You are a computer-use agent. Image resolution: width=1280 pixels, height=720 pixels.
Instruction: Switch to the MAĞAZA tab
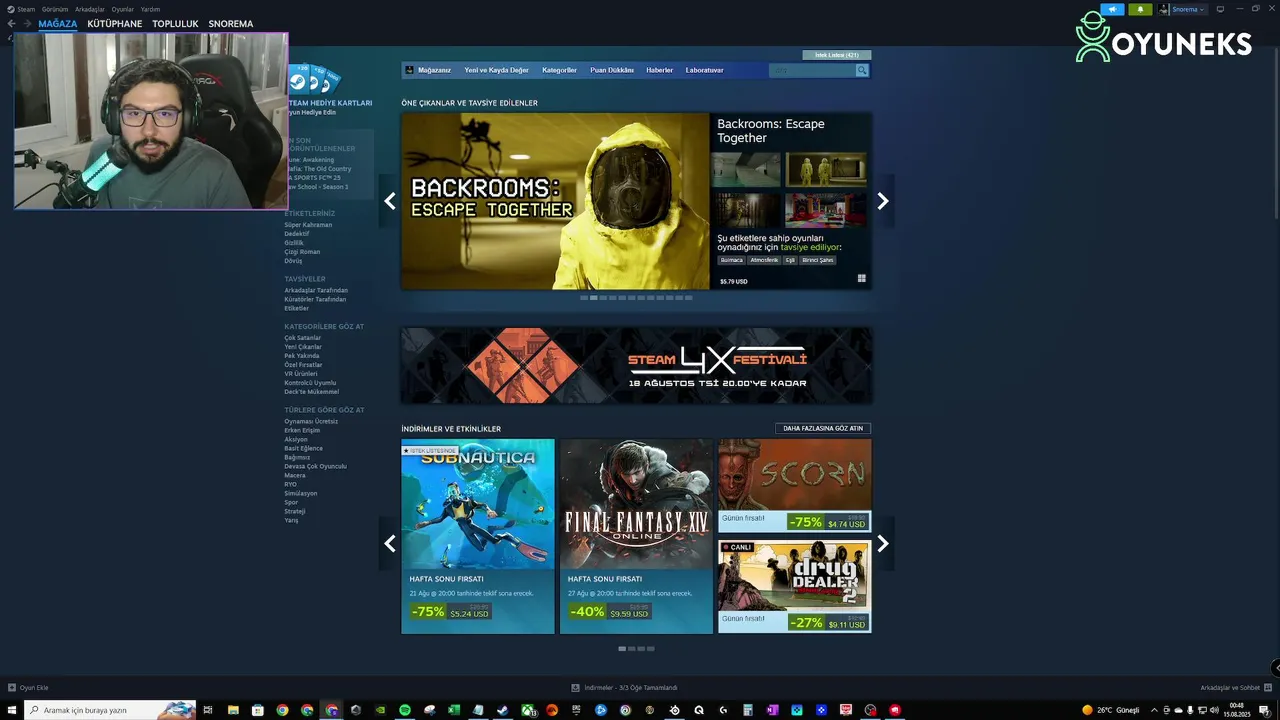coord(58,23)
